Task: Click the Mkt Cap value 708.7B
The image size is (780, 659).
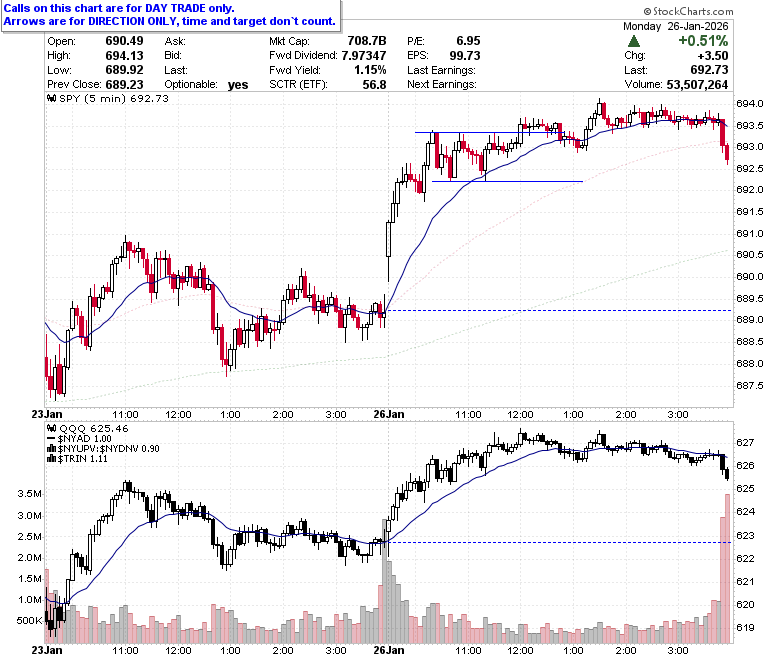Action: point(367,41)
